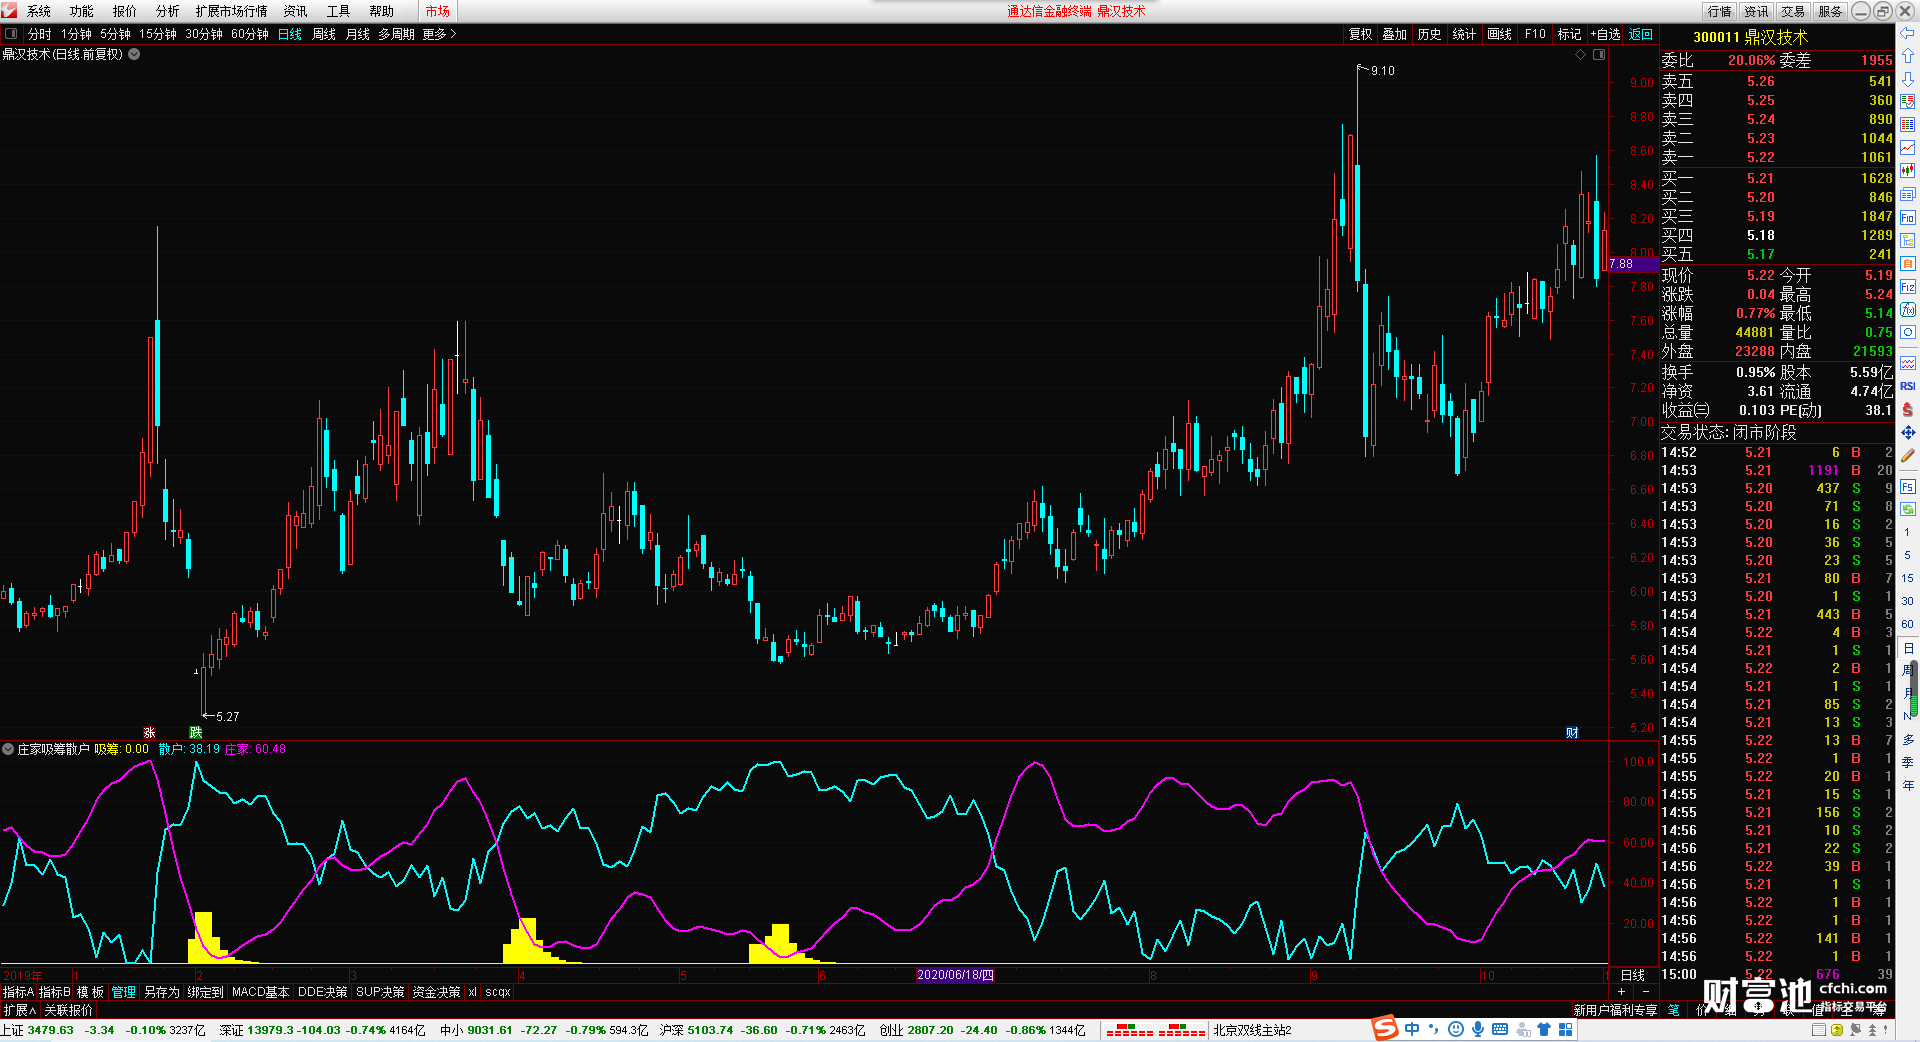Click the 统计 statistics button
This screenshot has width=1920, height=1042.
[1464, 34]
